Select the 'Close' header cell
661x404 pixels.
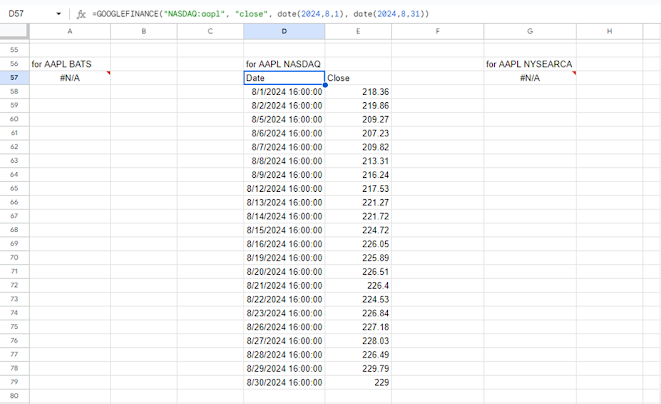point(358,78)
